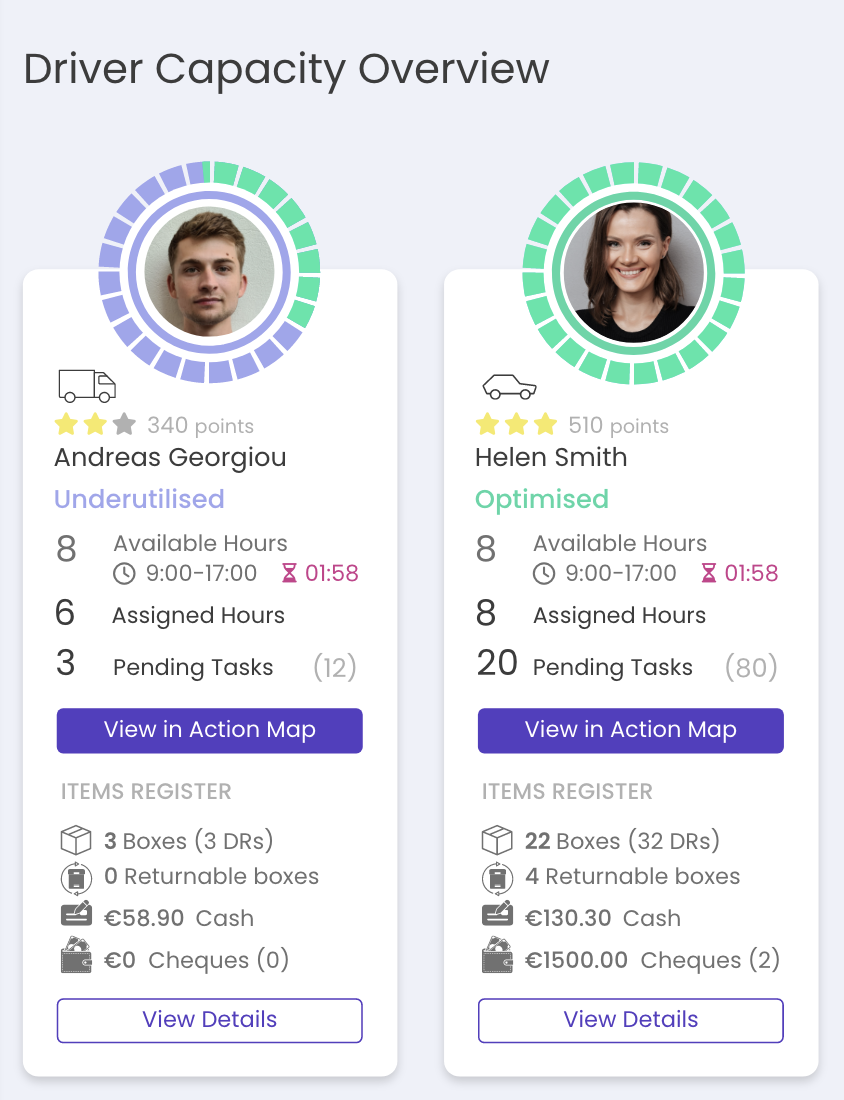
Task: Click the wallet cheques icon beside €1500.00
Action: (497, 955)
